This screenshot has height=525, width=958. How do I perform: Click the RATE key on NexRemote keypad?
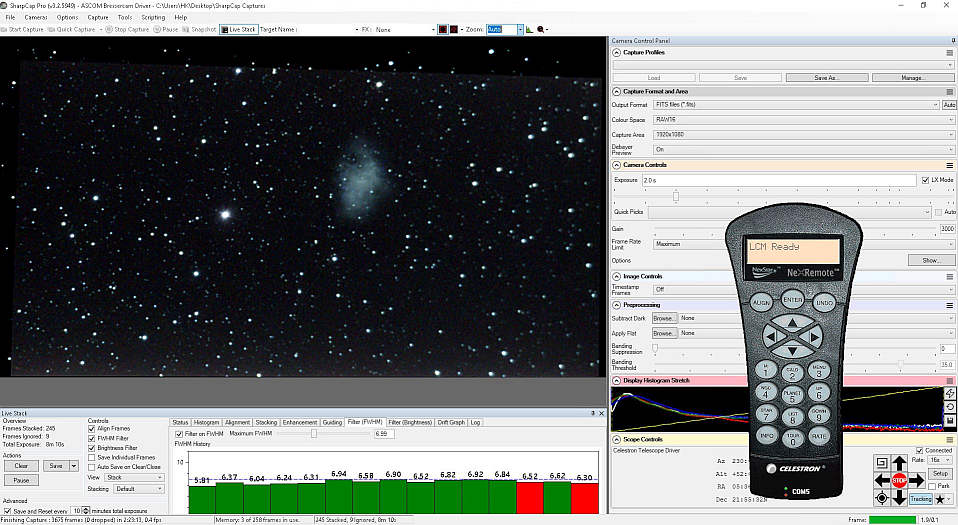(819, 436)
